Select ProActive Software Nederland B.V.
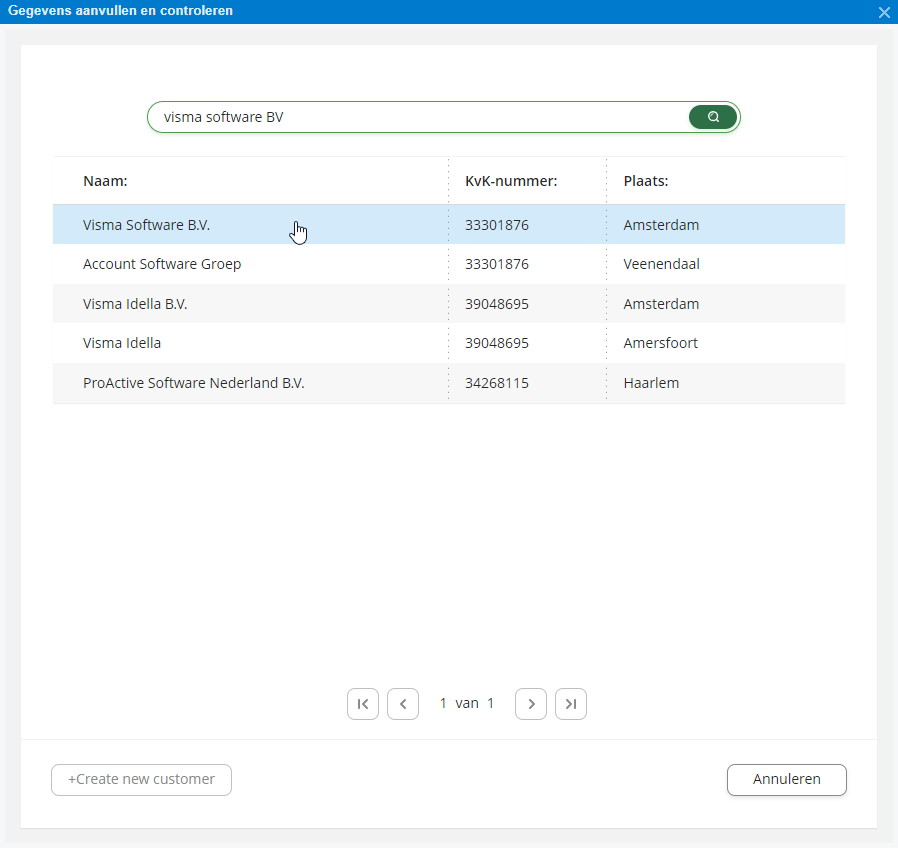This screenshot has height=848, width=898. (448, 383)
